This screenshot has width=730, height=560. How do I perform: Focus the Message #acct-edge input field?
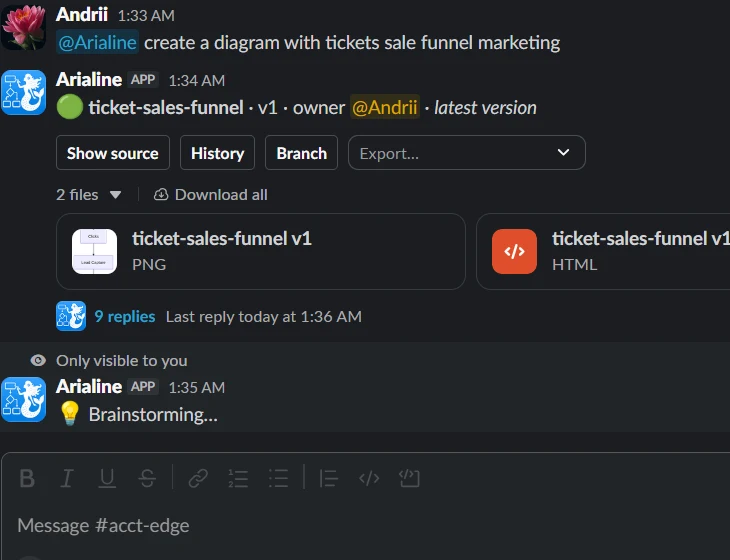tap(365, 525)
